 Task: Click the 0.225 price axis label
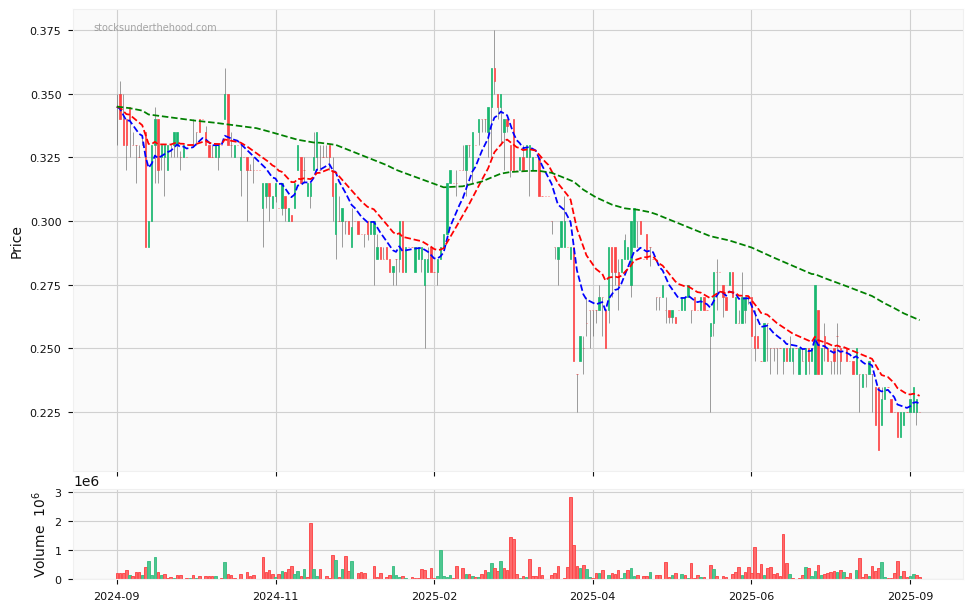tap(46, 413)
